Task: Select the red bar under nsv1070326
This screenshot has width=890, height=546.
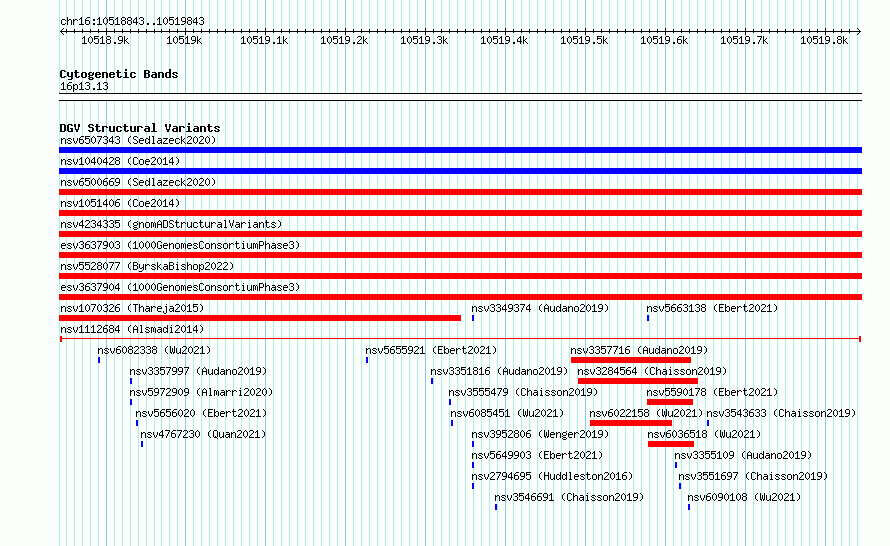Action: pos(260,318)
